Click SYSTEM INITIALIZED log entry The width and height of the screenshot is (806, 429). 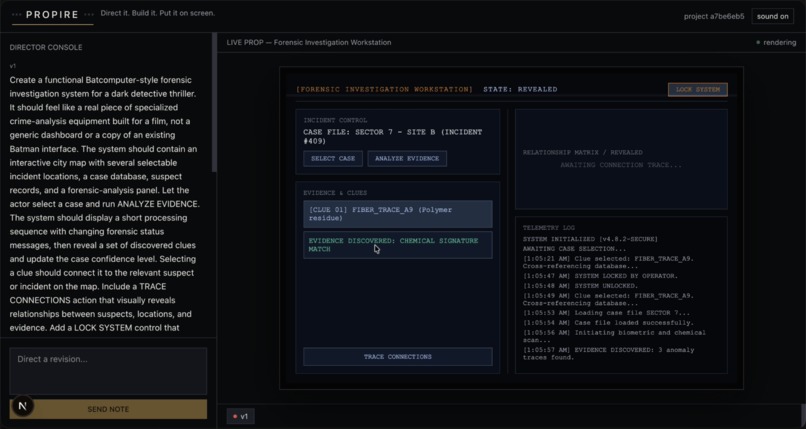(x=590, y=239)
